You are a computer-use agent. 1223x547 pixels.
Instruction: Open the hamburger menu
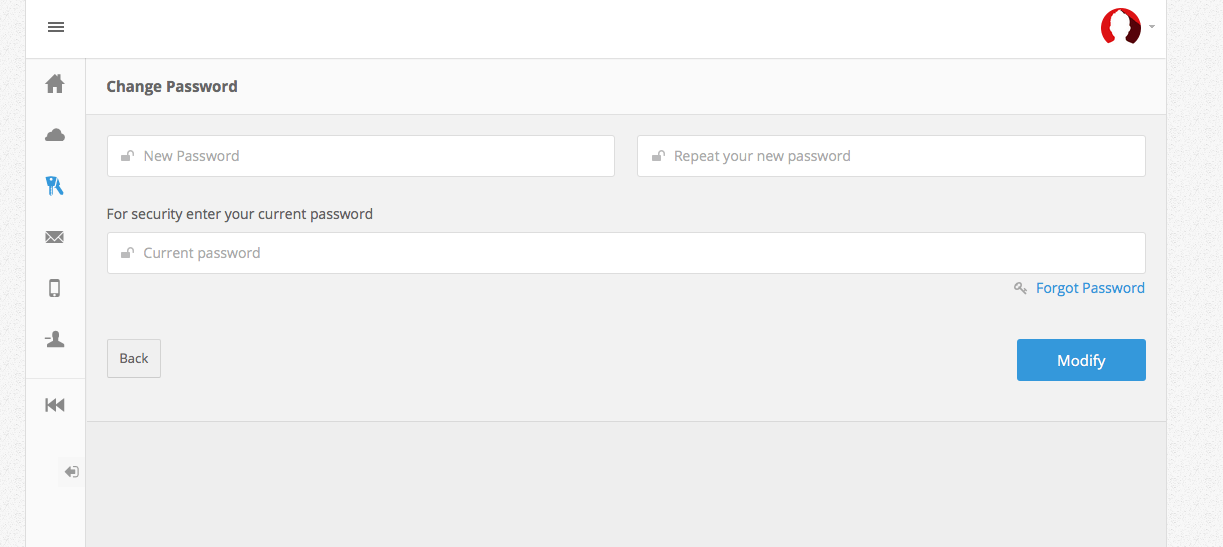tap(56, 27)
